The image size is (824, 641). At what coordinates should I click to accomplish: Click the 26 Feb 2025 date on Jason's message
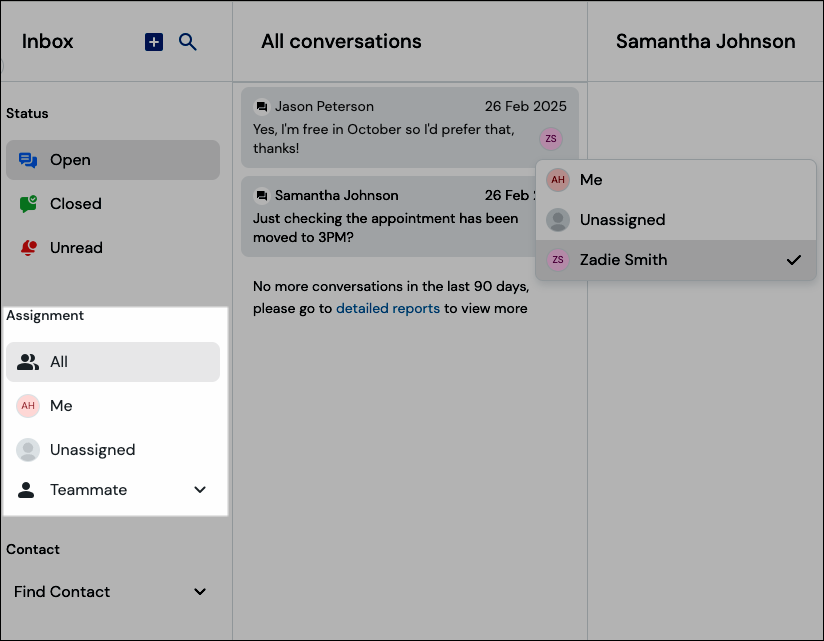click(x=526, y=106)
